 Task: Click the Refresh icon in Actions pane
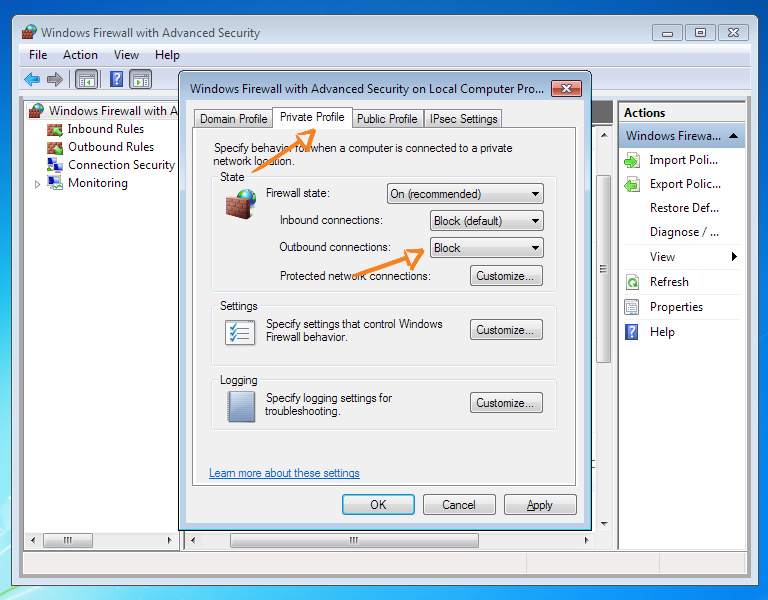[x=632, y=282]
